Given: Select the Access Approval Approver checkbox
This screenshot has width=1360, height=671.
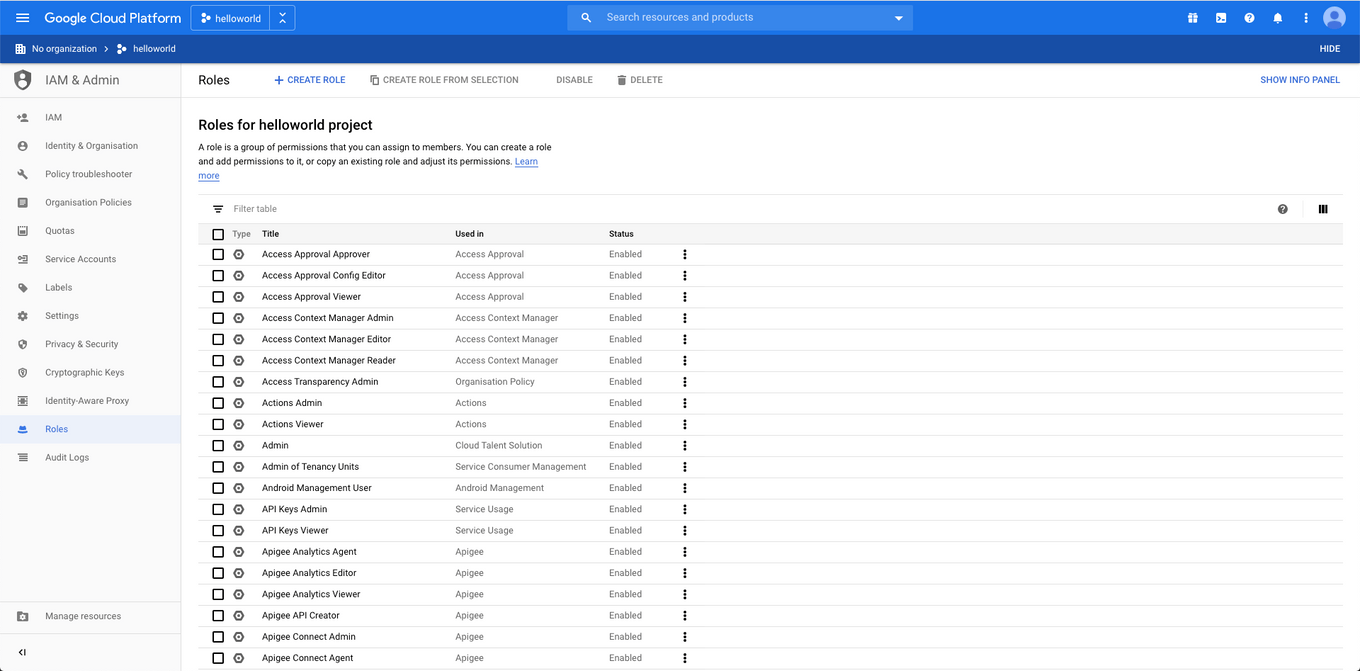Looking at the screenshot, I should click(x=218, y=255).
